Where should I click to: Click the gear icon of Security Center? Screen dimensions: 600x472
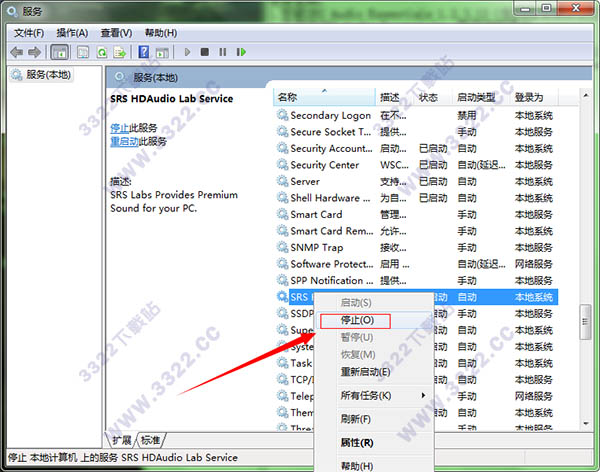tap(282, 165)
